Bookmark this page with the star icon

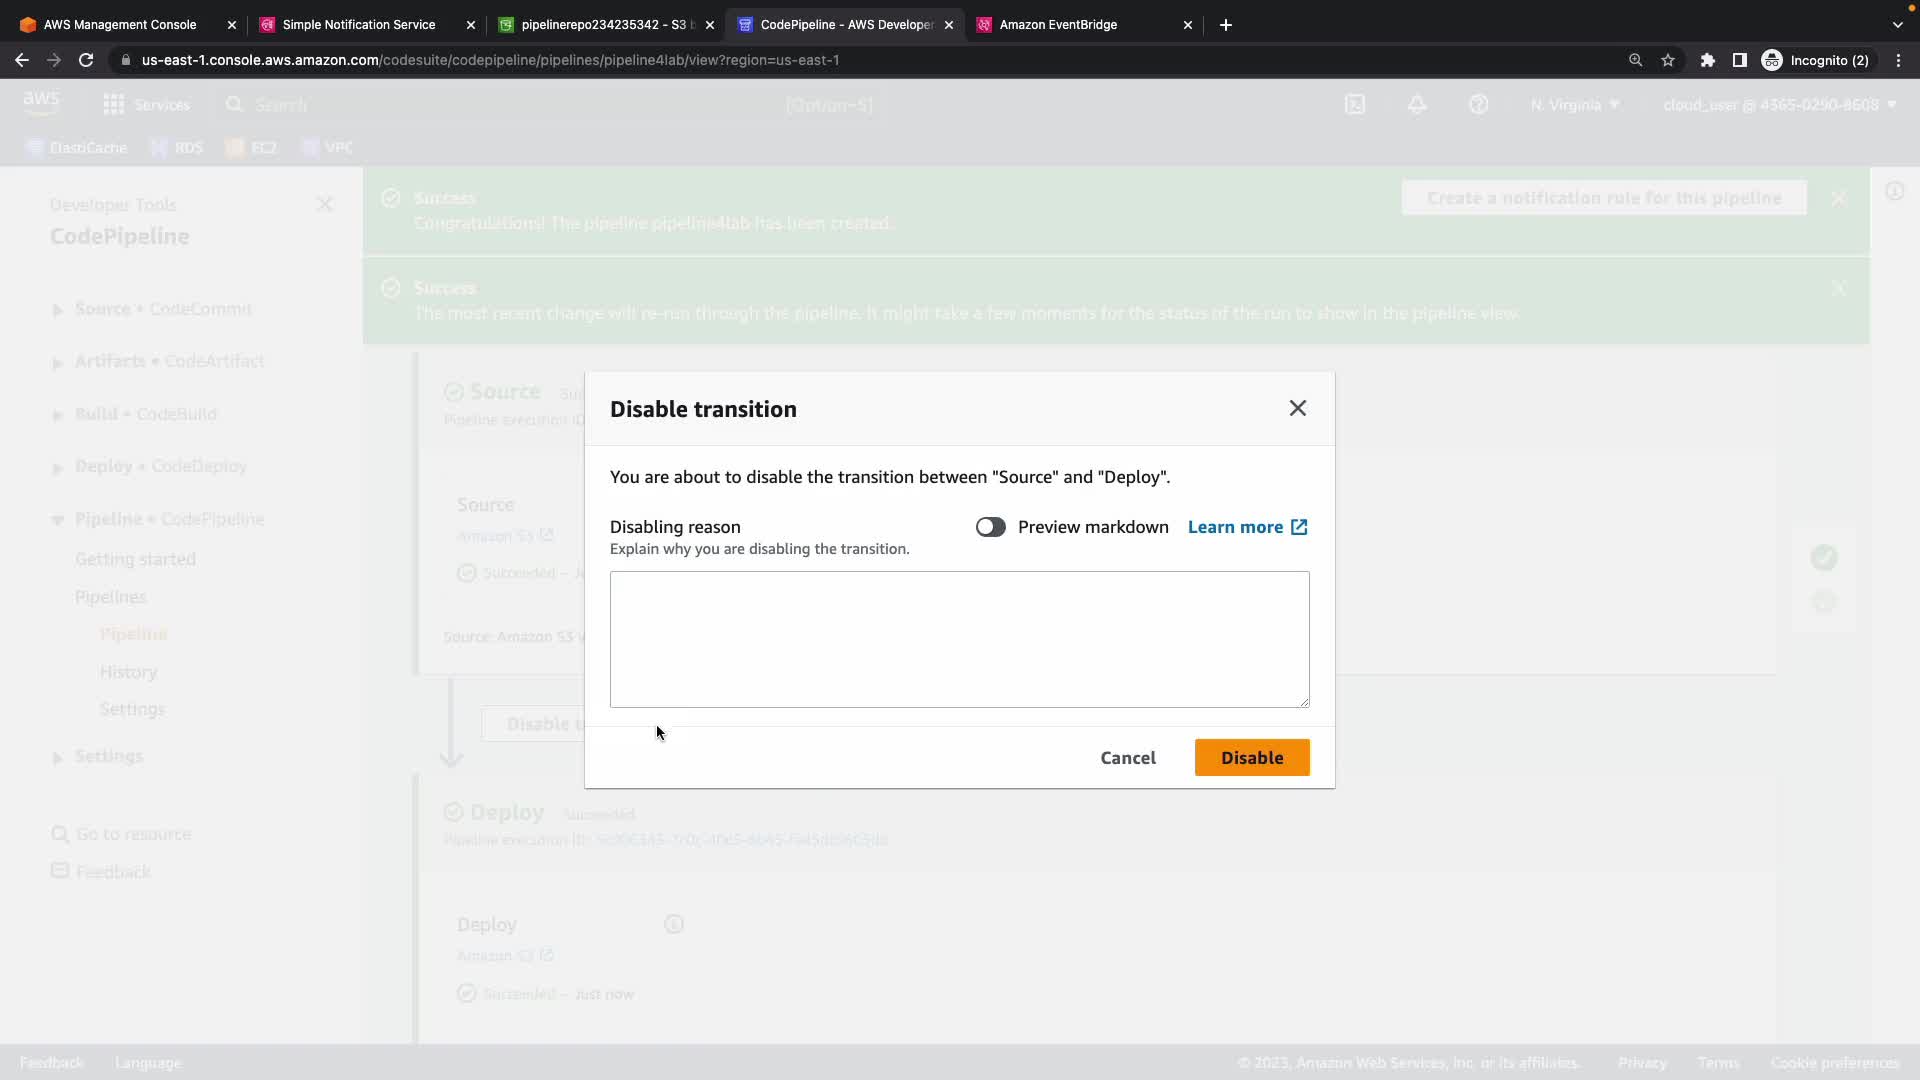point(1668,60)
